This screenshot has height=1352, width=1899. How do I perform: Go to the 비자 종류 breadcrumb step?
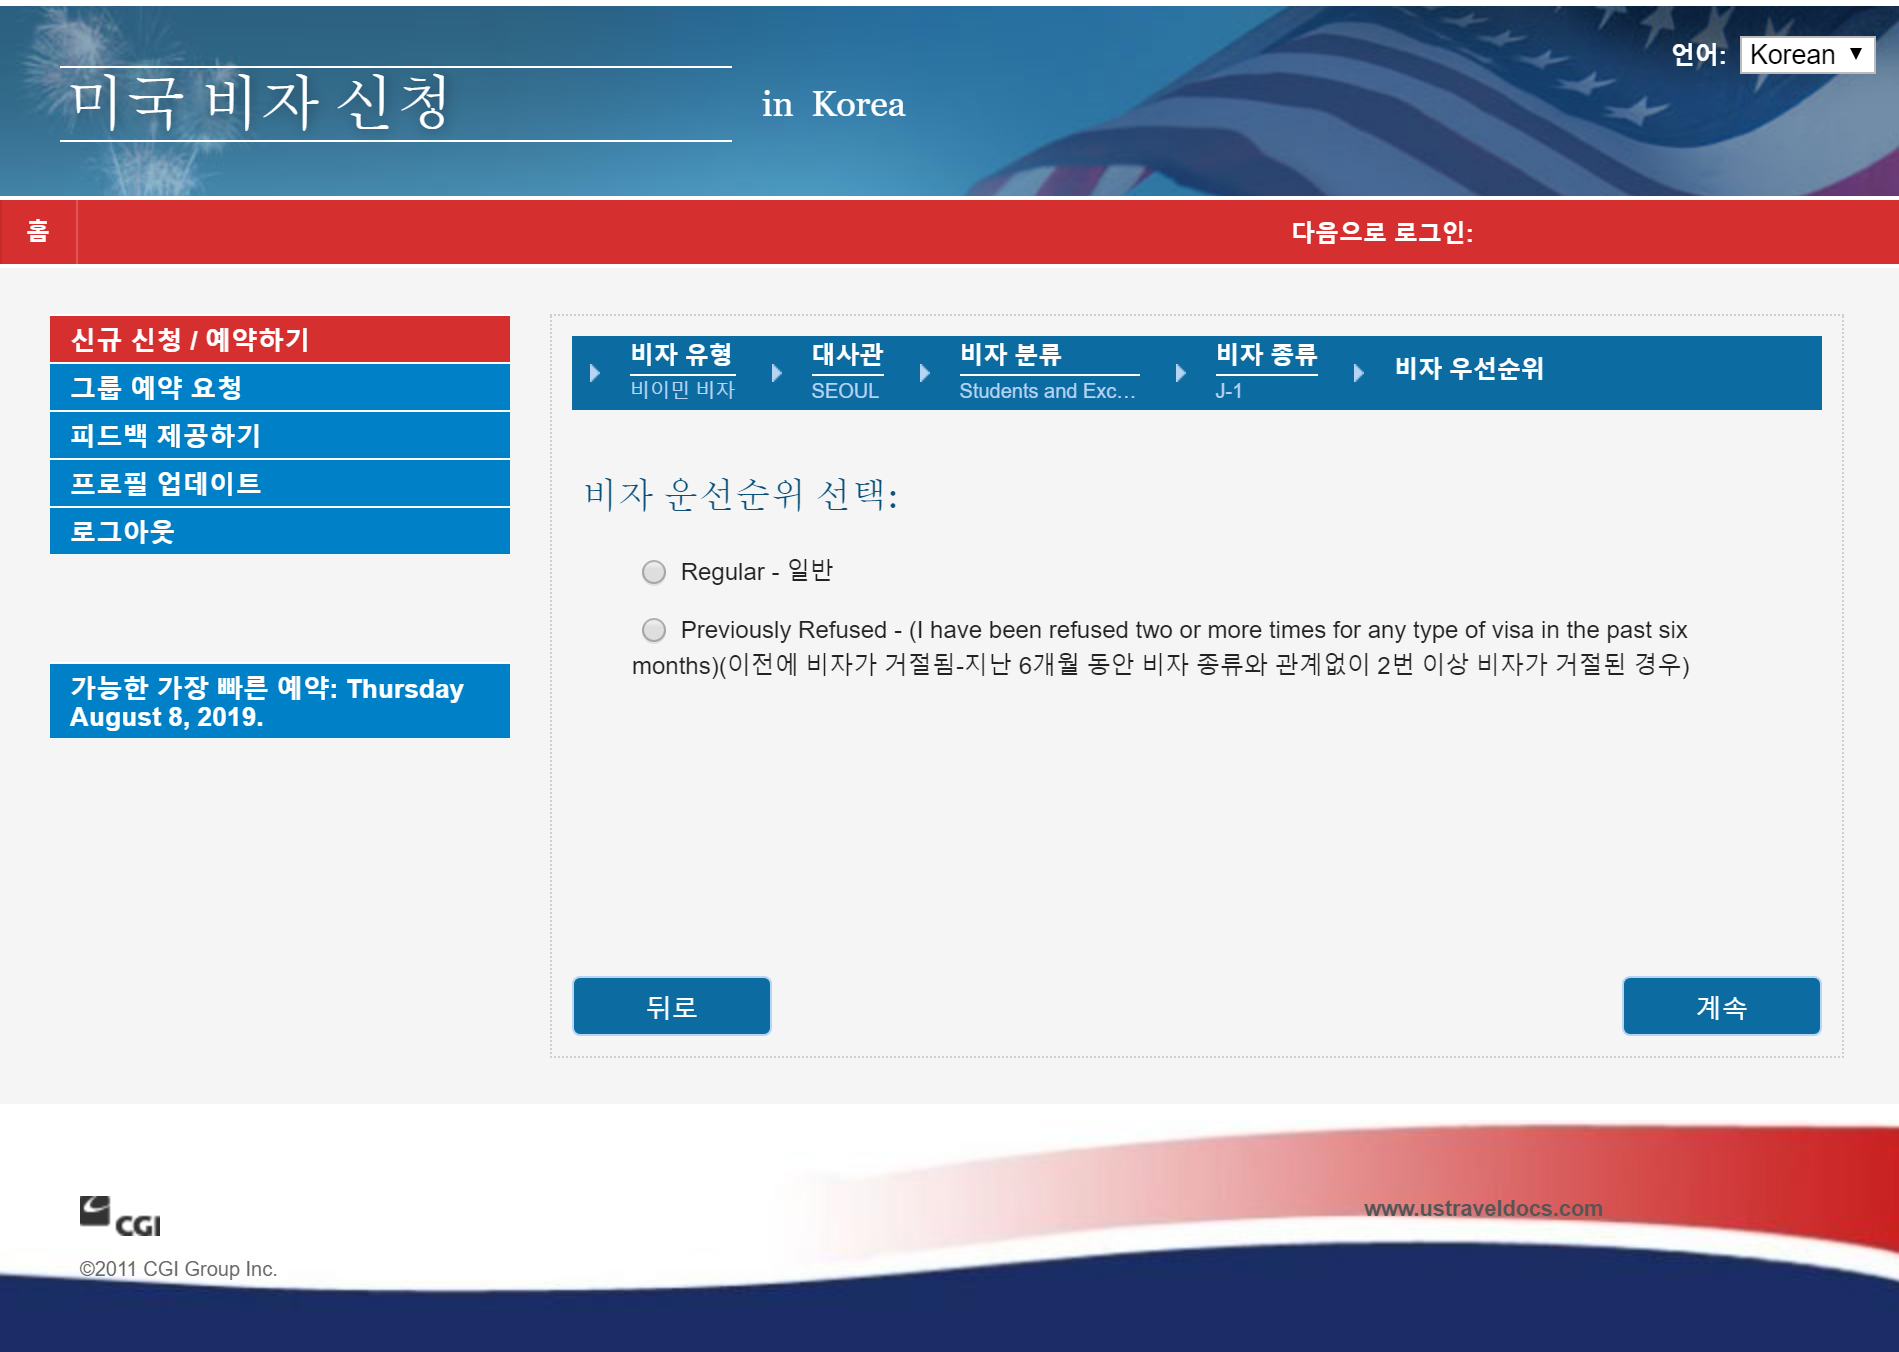1267,355
